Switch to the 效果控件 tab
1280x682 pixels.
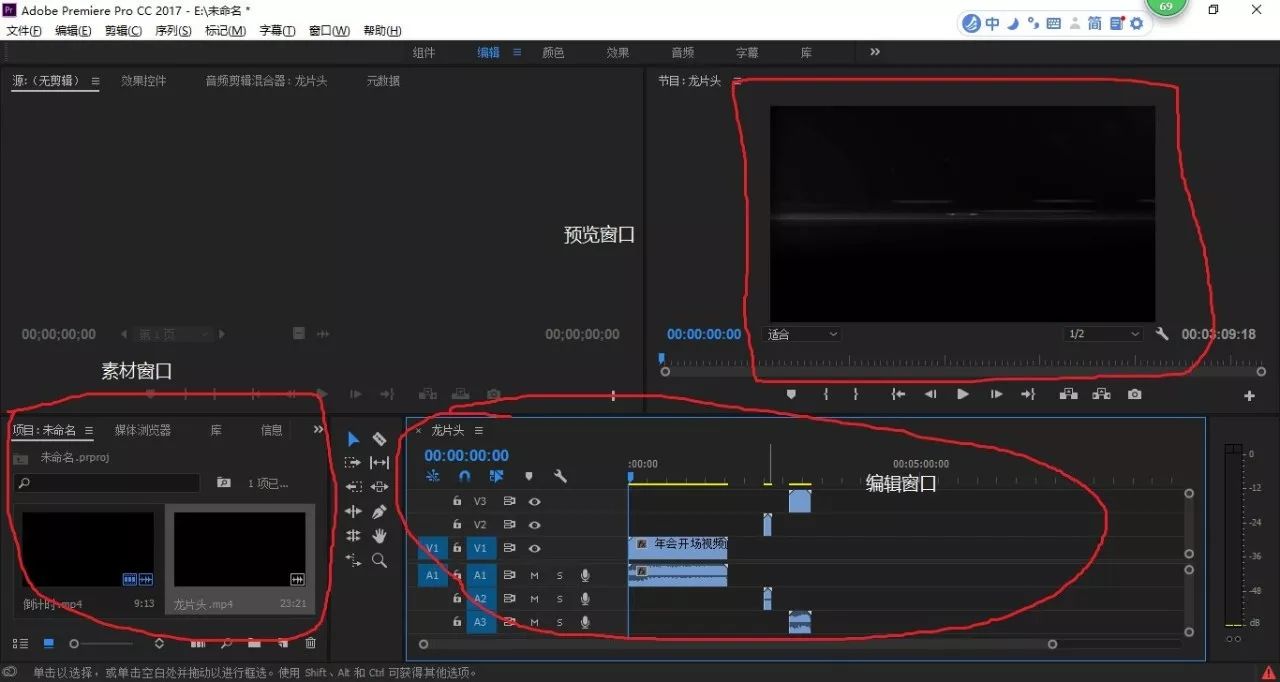144,81
